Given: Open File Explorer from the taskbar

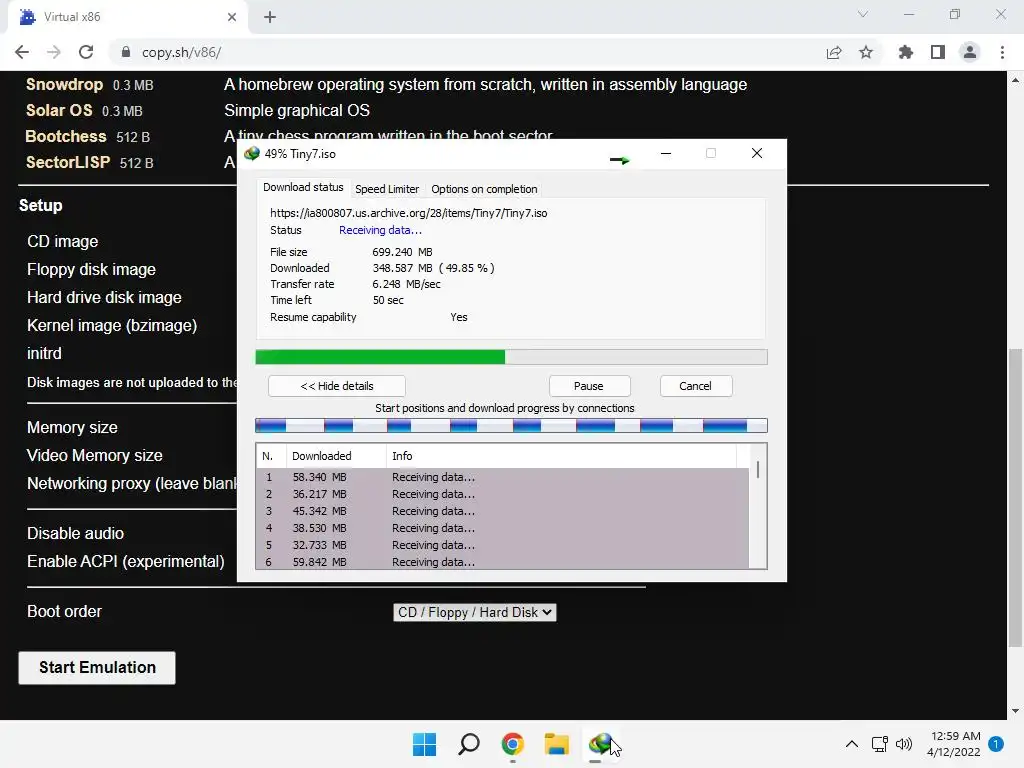Looking at the screenshot, I should pos(557,744).
